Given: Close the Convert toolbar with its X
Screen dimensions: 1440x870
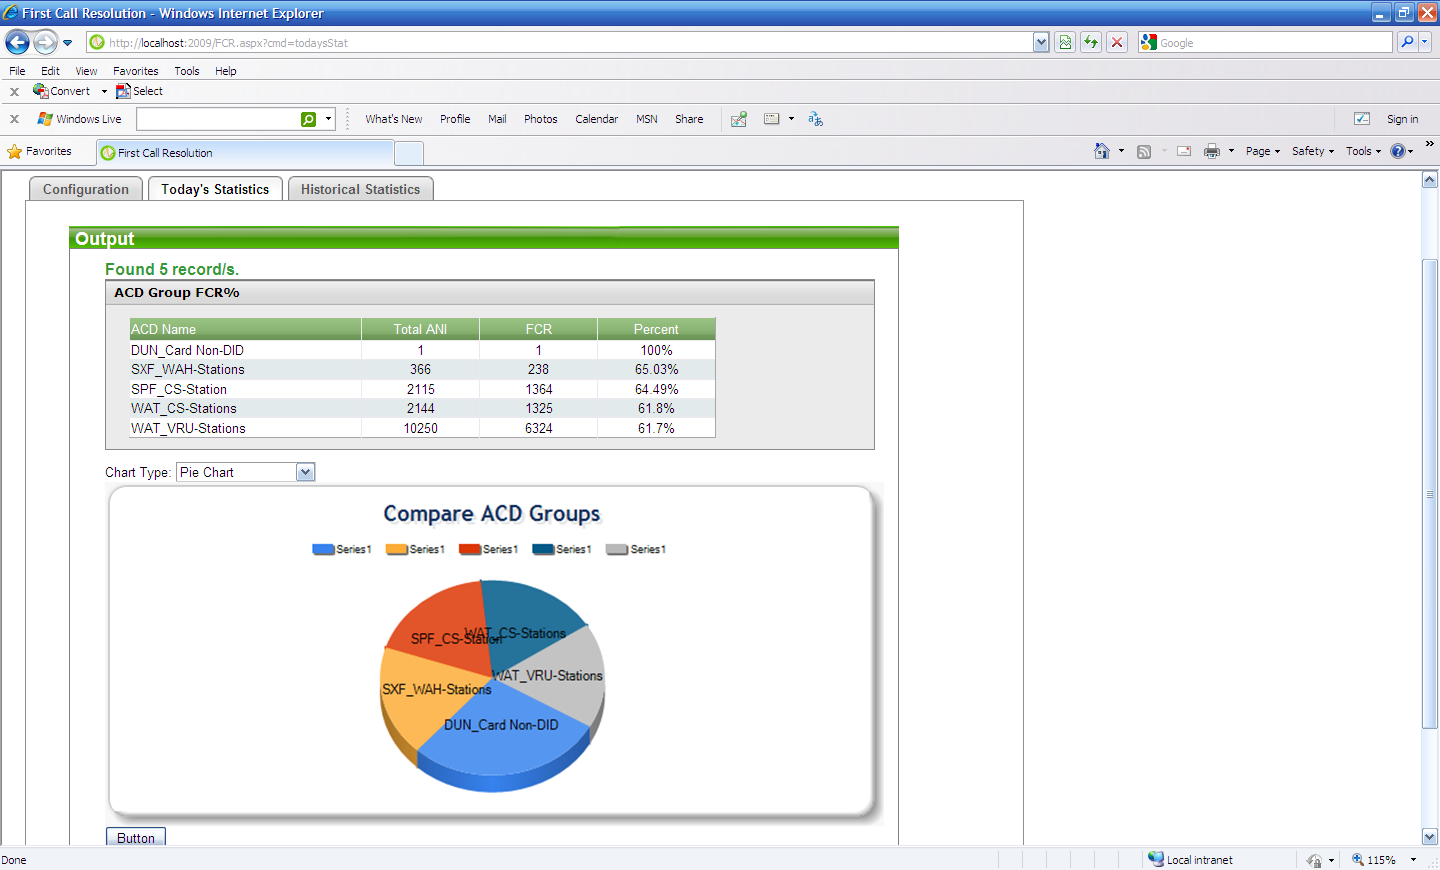Looking at the screenshot, I should tap(14, 91).
